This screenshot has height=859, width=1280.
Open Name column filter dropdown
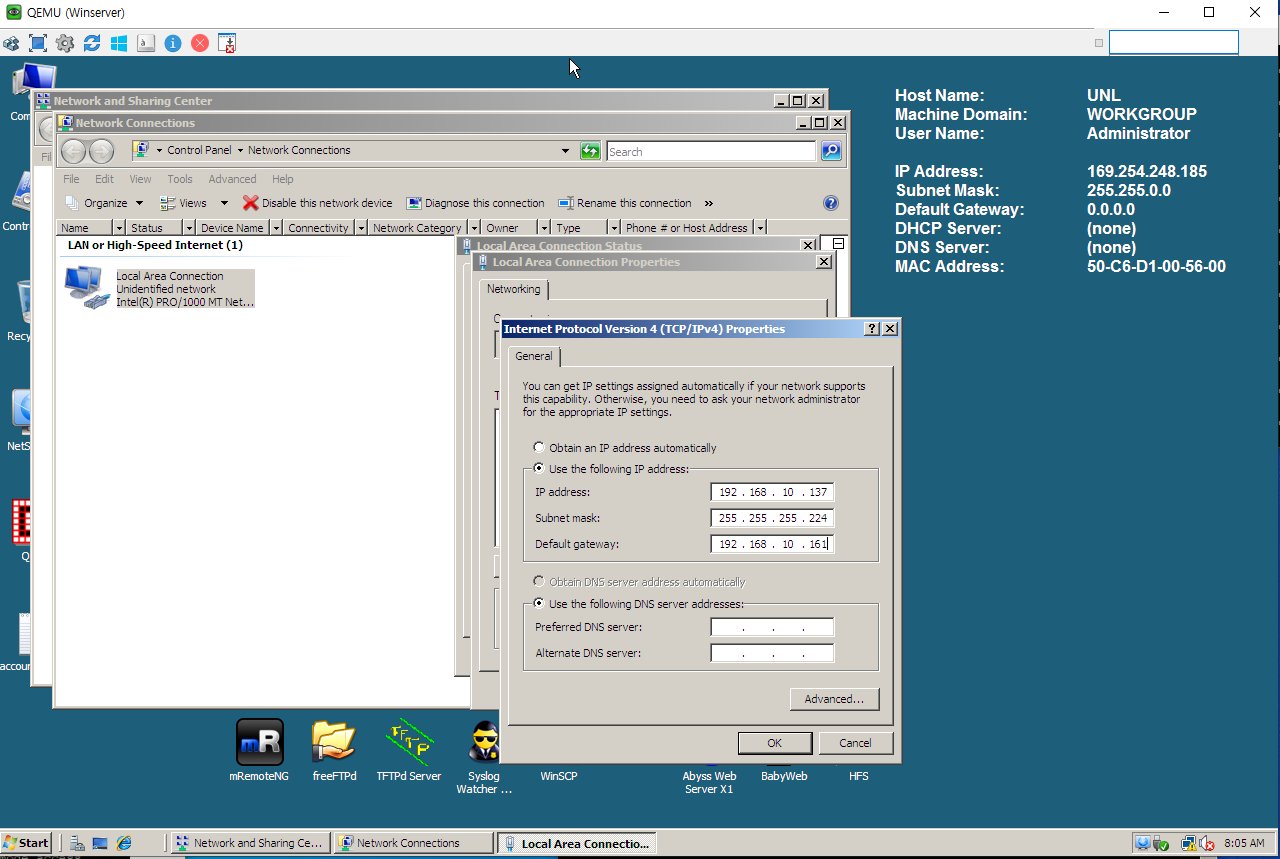click(x=120, y=228)
